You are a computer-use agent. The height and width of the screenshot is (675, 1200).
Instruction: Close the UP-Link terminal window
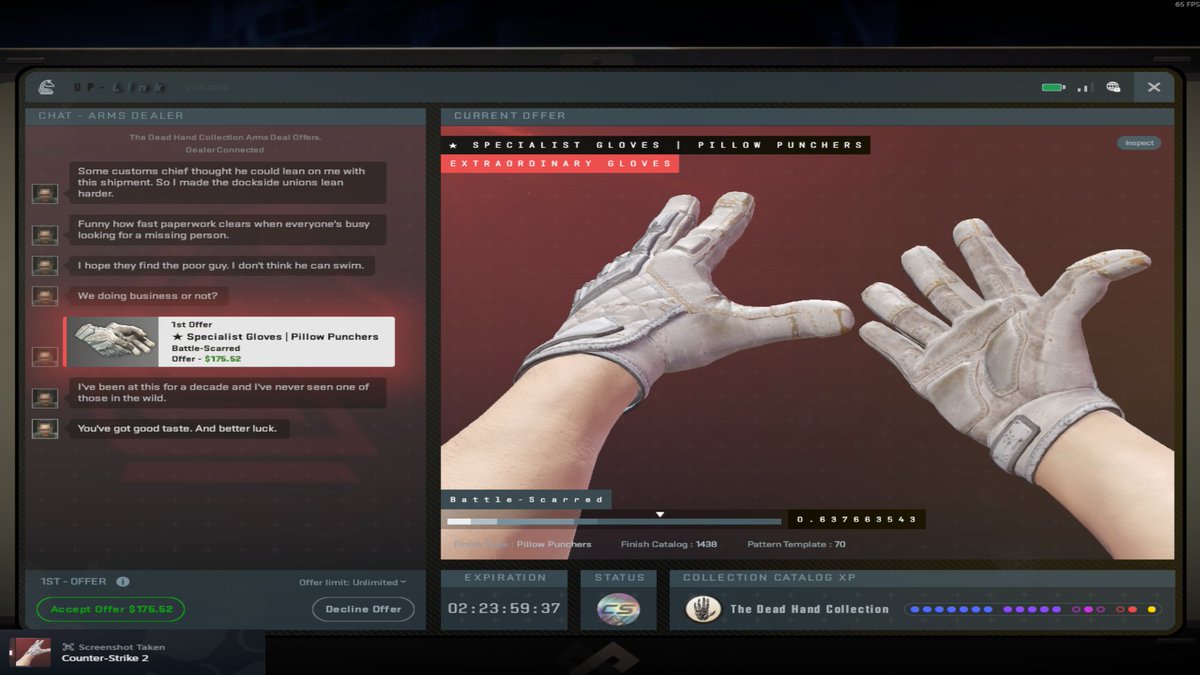pyautogui.click(x=1153, y=87)
